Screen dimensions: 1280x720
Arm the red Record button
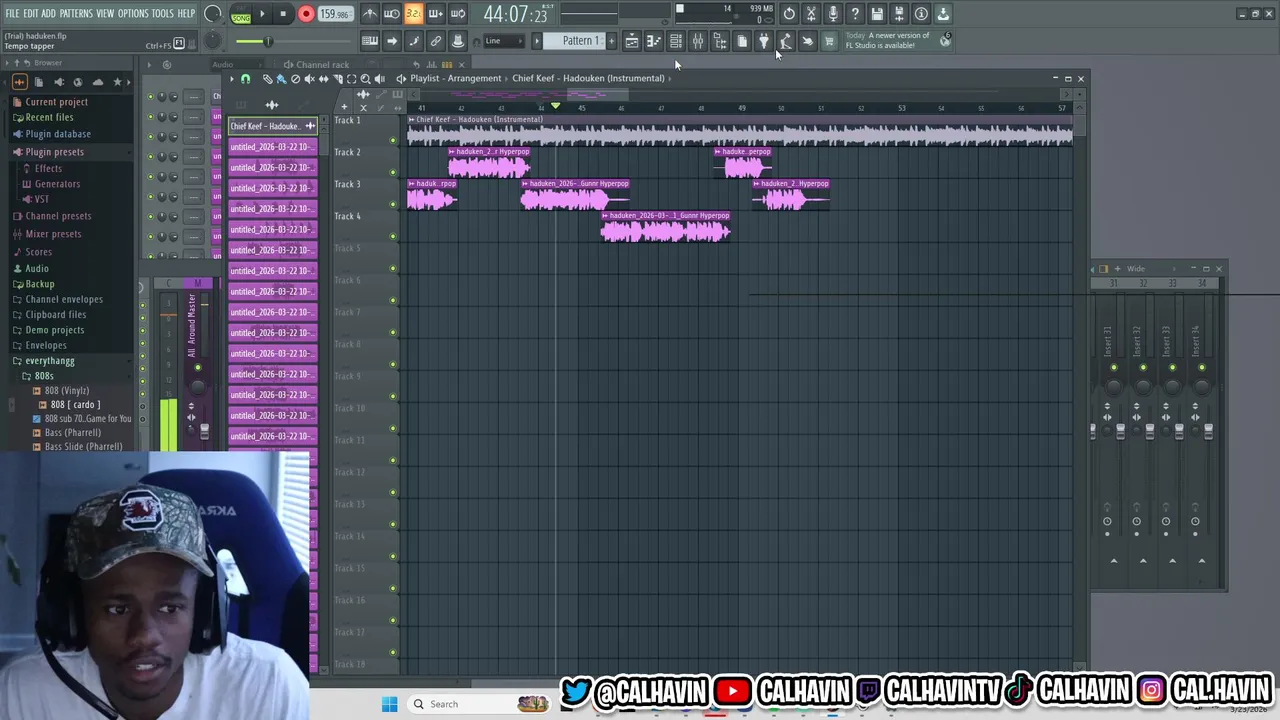[x=306, y=14]
